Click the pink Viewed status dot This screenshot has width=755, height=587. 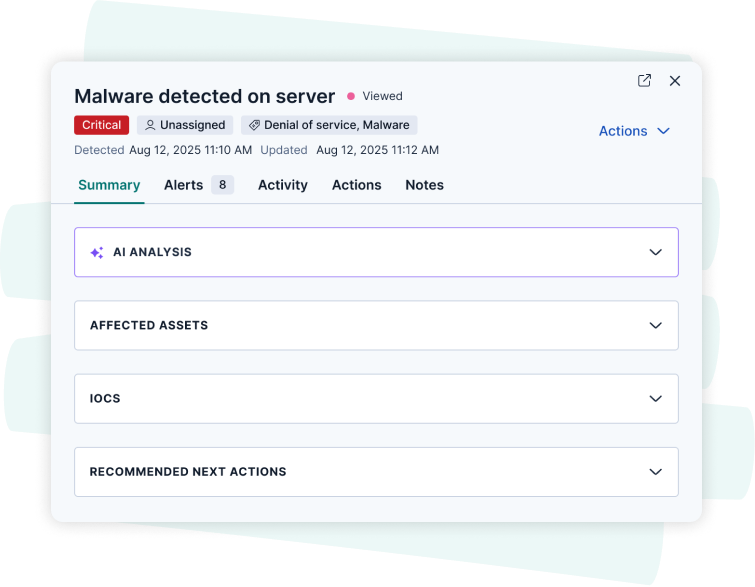point(351,96)
